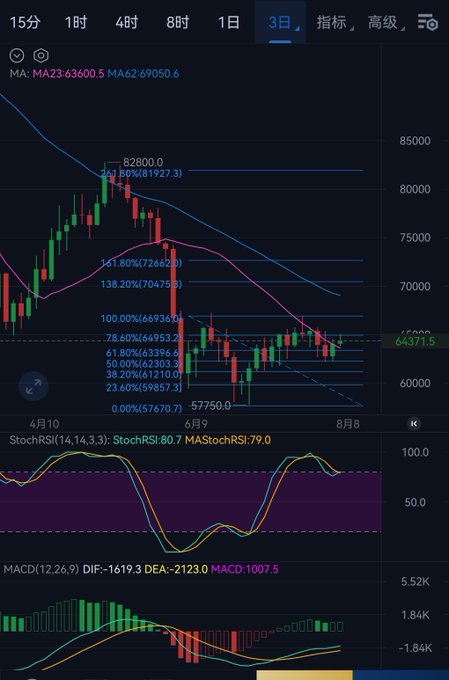Click the MA62:69050.6 label
449x680 pixels.
coord(143,74)
